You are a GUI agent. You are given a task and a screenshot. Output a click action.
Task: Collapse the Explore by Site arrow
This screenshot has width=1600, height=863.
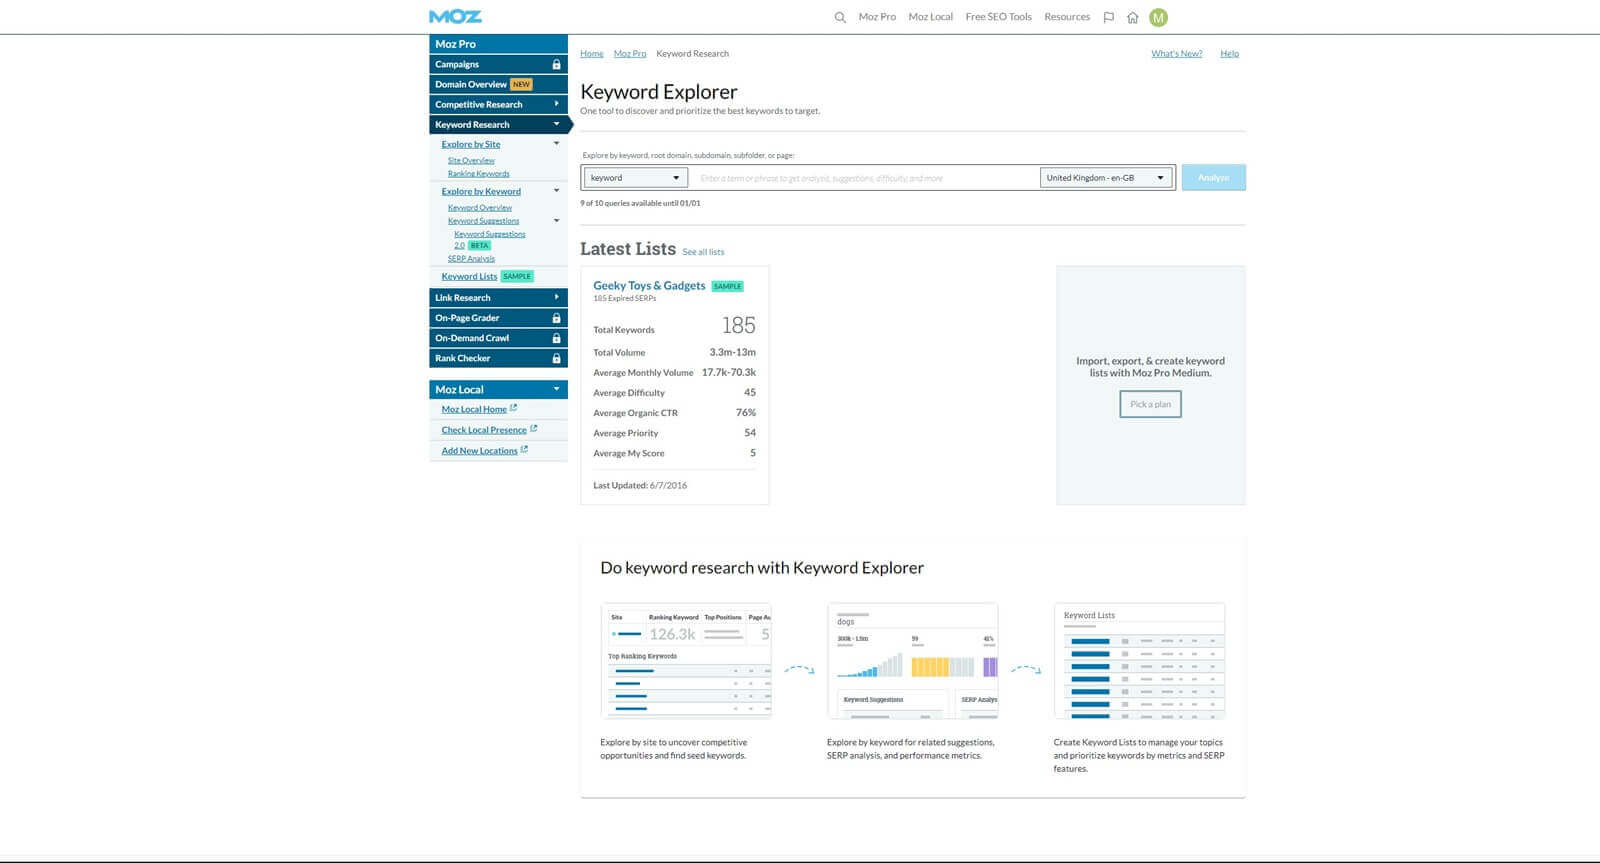(557, 144)
